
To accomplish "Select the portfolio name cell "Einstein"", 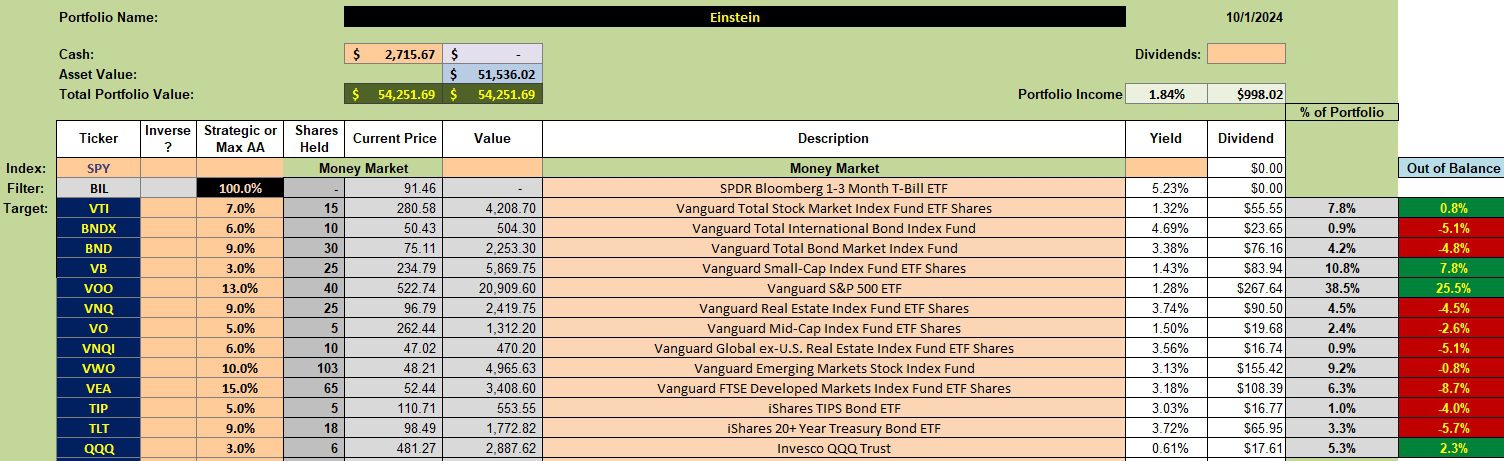I will 734,17.
